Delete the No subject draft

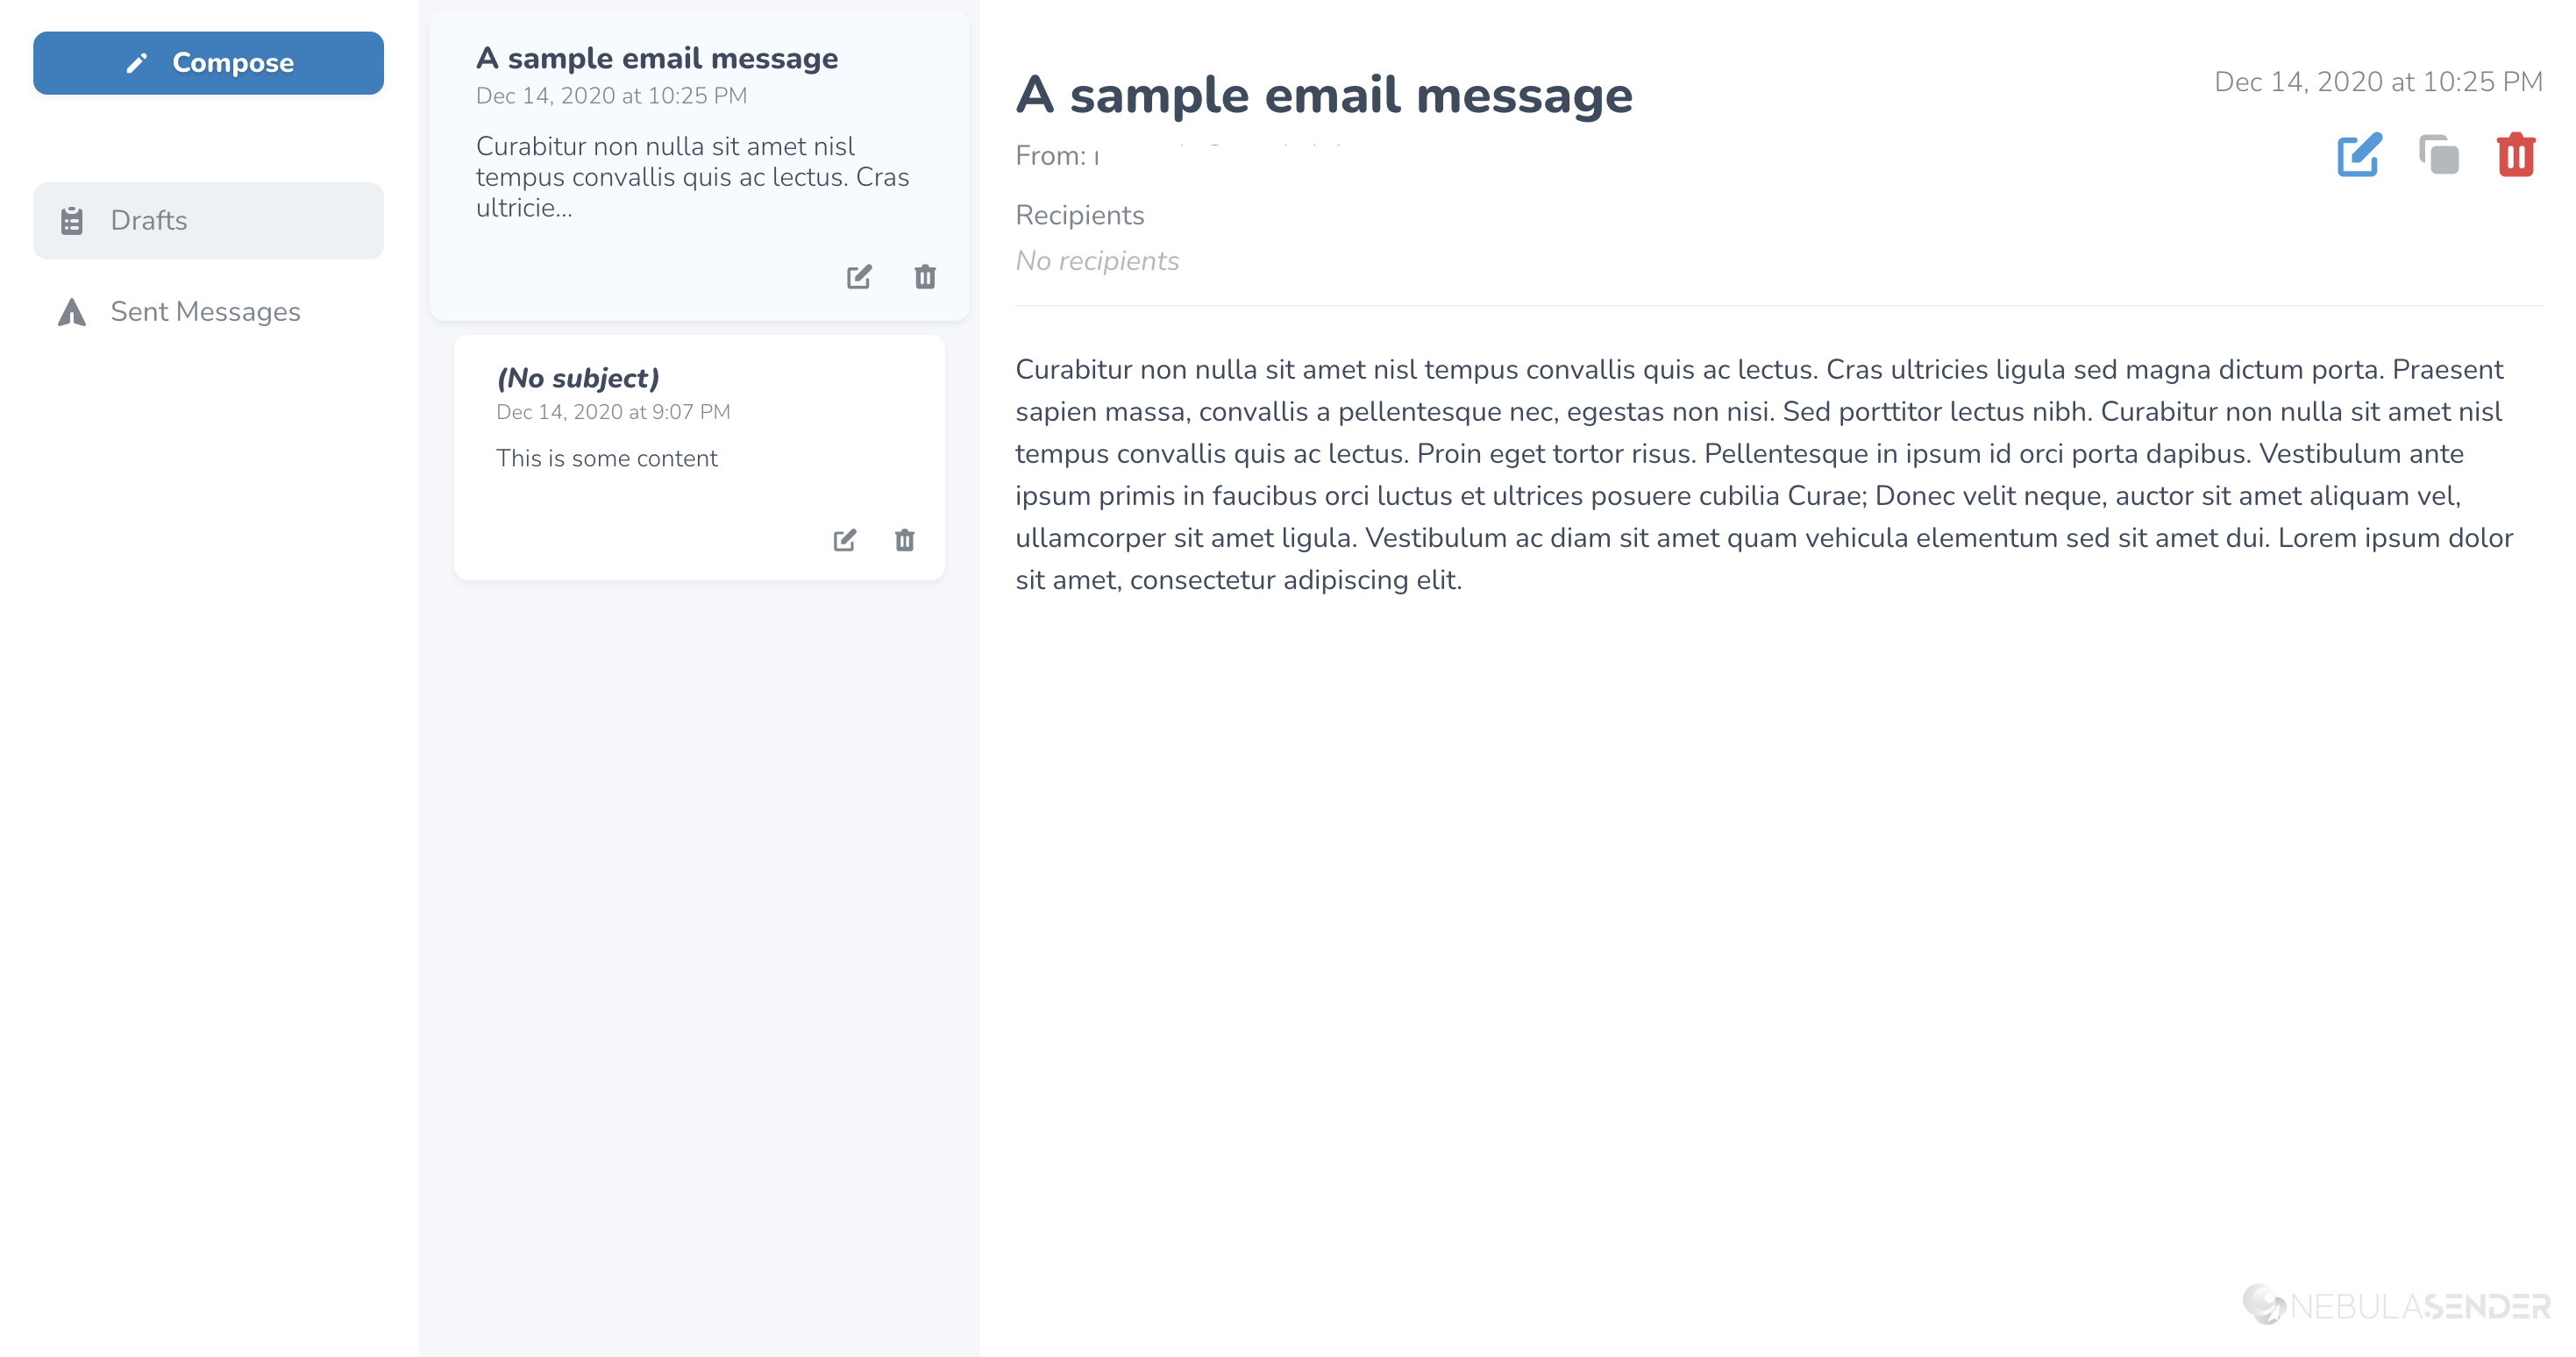905,540
